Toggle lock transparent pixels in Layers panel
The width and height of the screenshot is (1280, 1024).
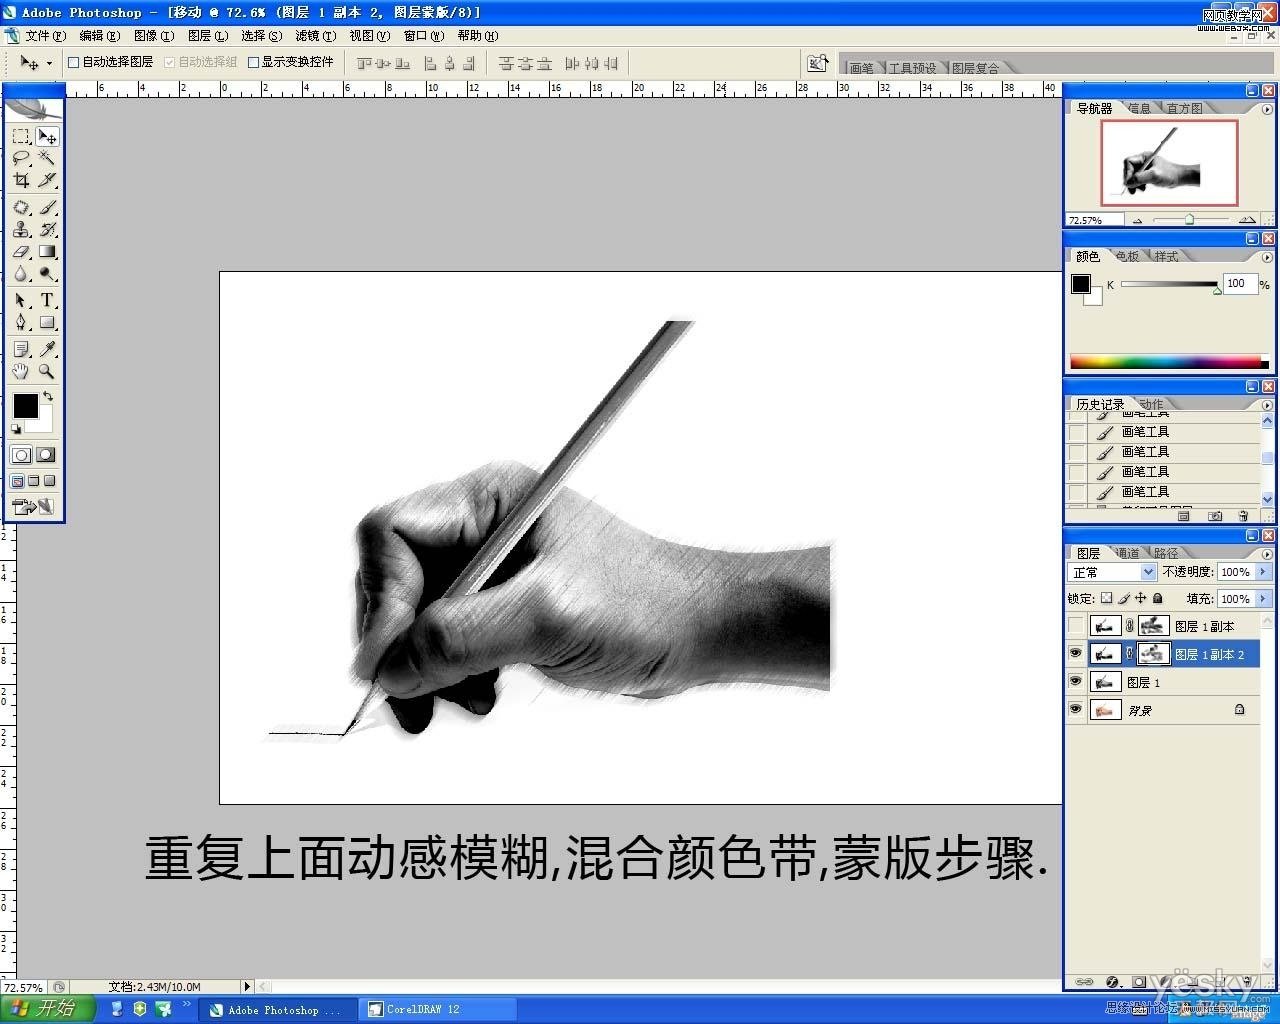[x=1106, y=598]
